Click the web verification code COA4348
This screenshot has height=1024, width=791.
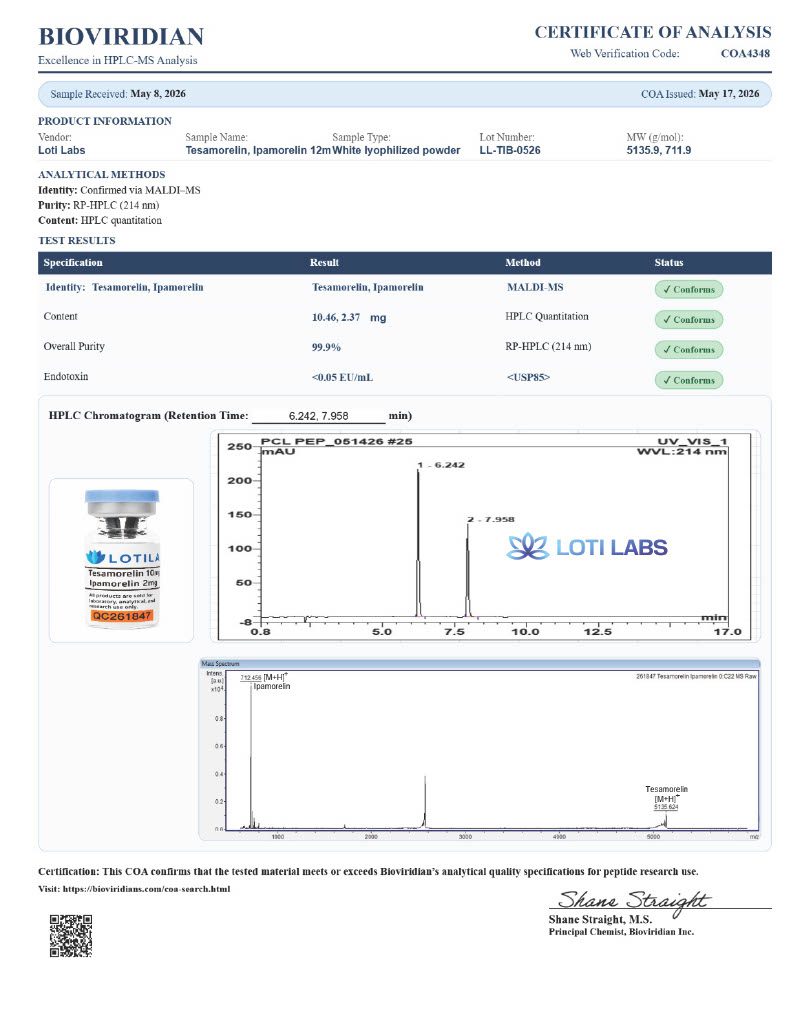pos(745,54)
